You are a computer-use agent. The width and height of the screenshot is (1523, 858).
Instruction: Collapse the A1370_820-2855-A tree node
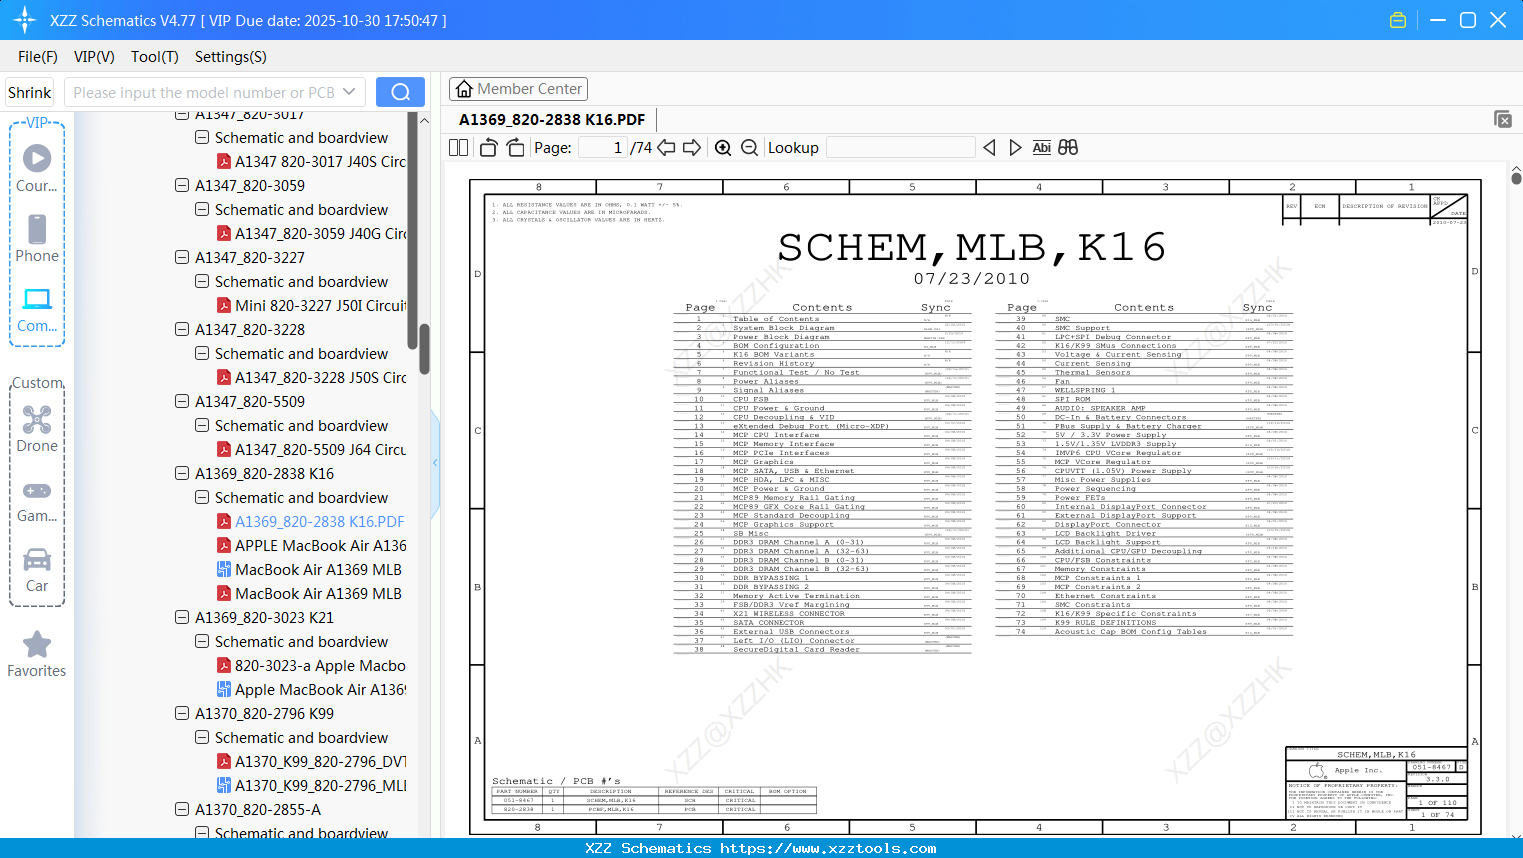click(x=182, y=809)
